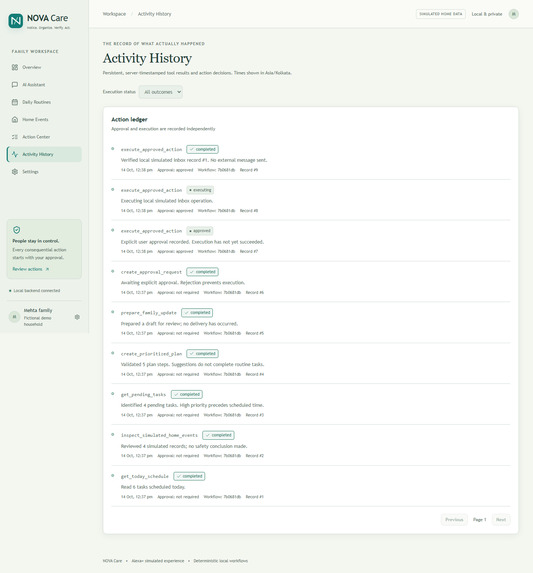Click the Mehta family avatar circle
Image resolution: width=533 pixels, height=573 pixels.
pos(14,317)
